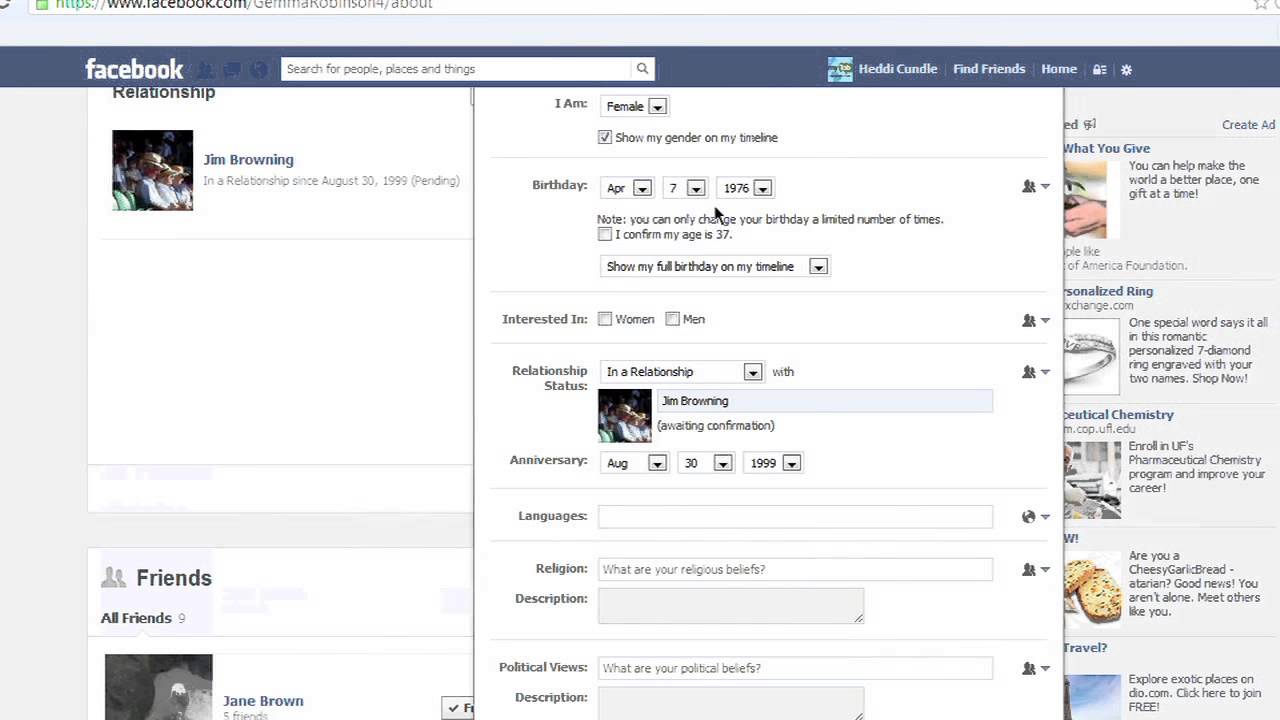
Task: Open Heddi Cundle profile link
Action: point(897,69)
